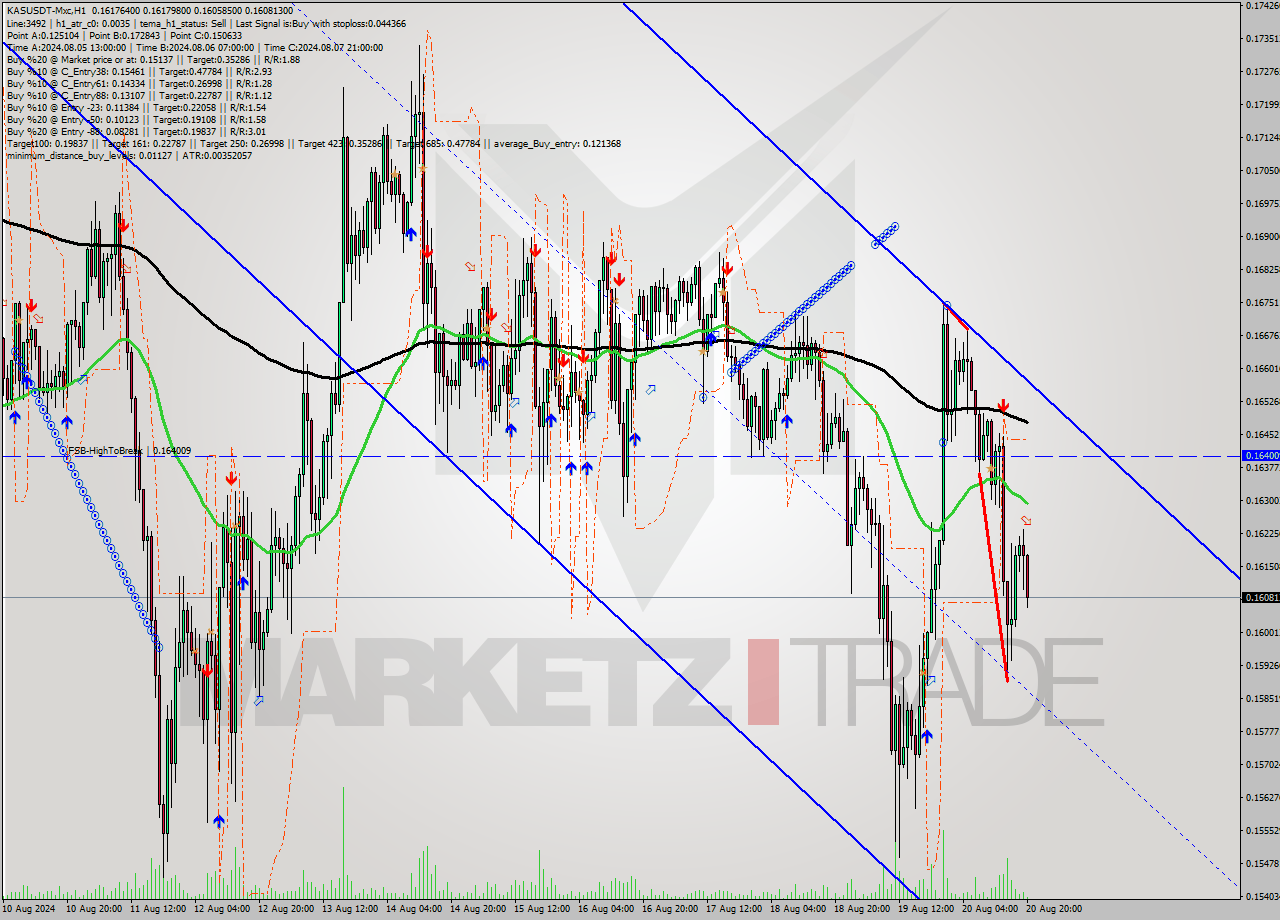Click the 0.15702 price axis label
Viewport: 1280px width, 920px height.
pos(1261,764)
